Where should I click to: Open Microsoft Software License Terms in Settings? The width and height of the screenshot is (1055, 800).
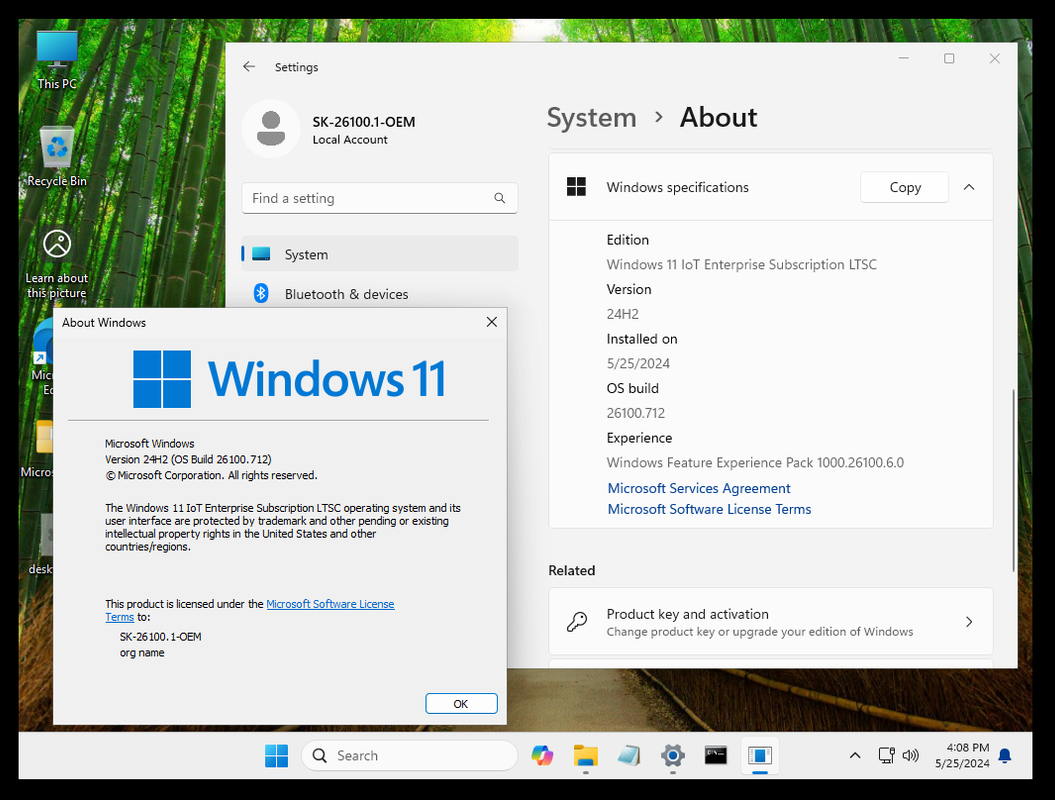(709, 509)
